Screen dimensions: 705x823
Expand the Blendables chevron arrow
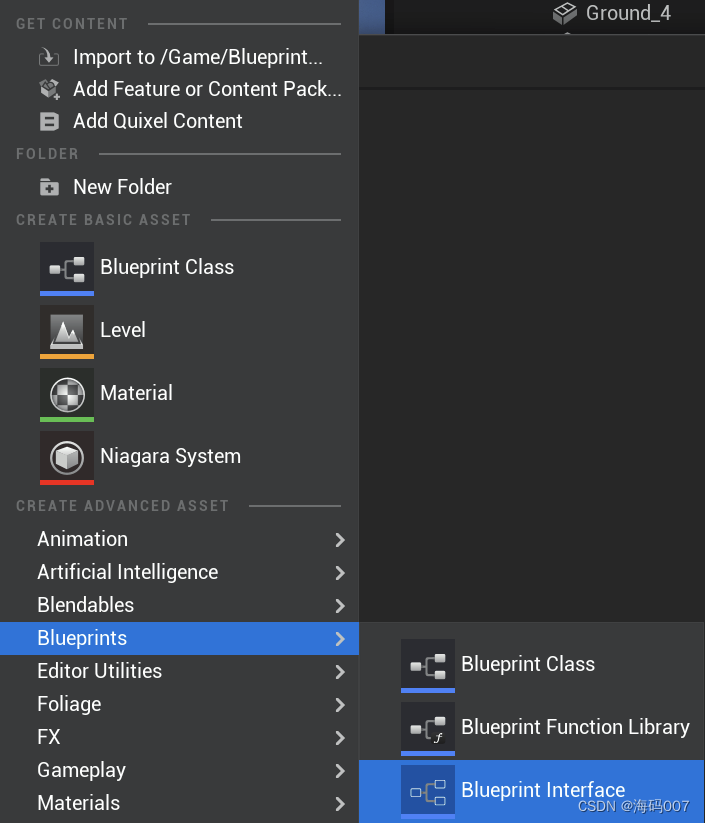[x=340, y=606]
